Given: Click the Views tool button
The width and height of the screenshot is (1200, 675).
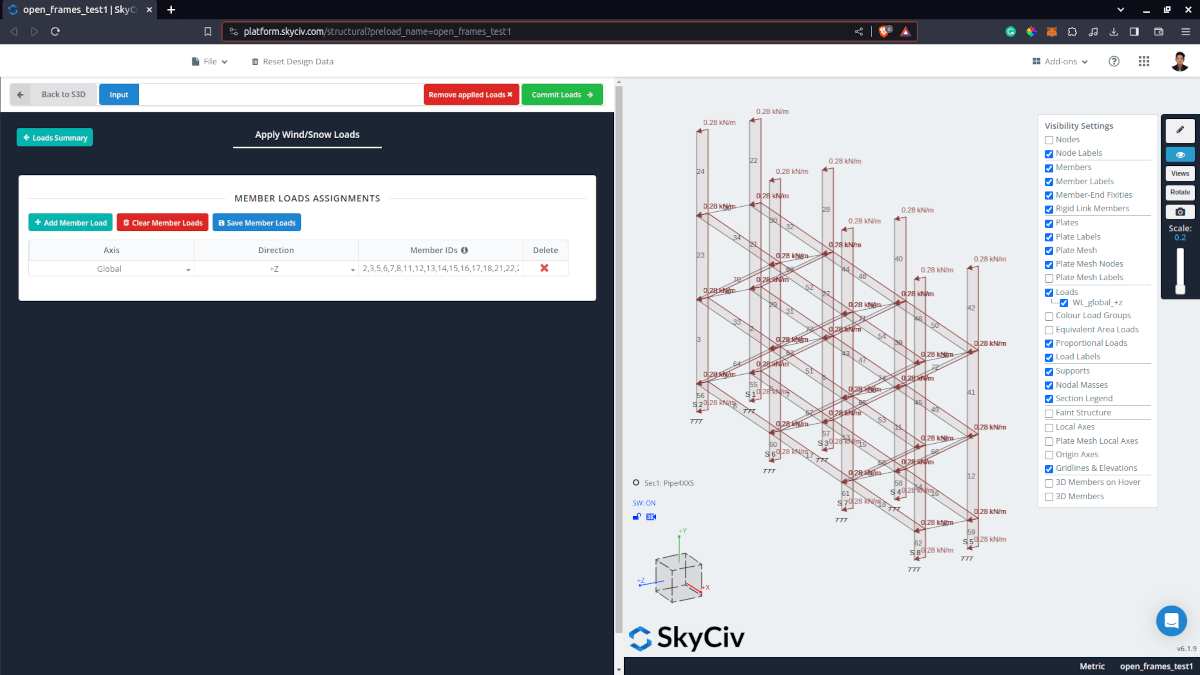Looking at the screenshot, I should 1179,173.
